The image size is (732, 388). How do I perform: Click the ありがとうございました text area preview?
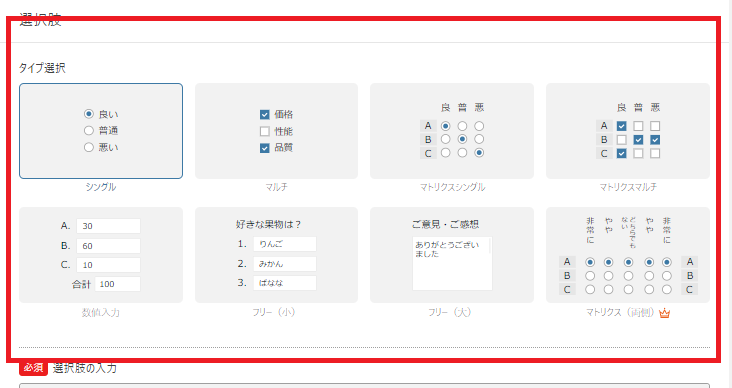click(452, 263)
